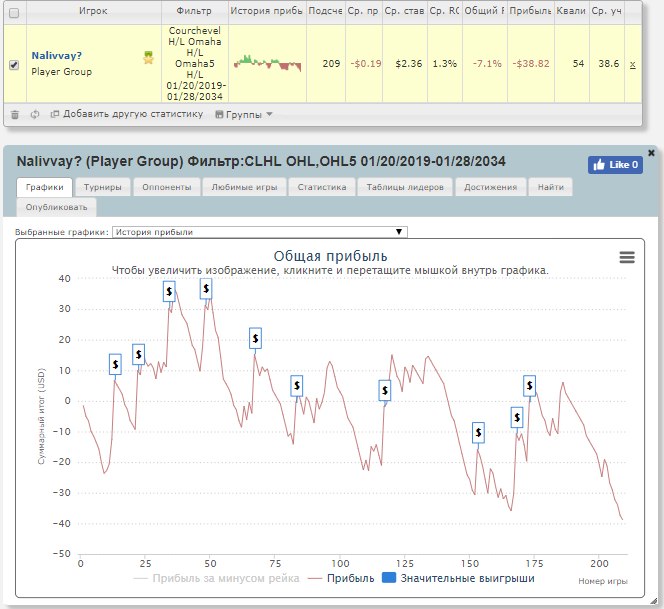Click the refresh arrows icon below the table

click(35, 114)
